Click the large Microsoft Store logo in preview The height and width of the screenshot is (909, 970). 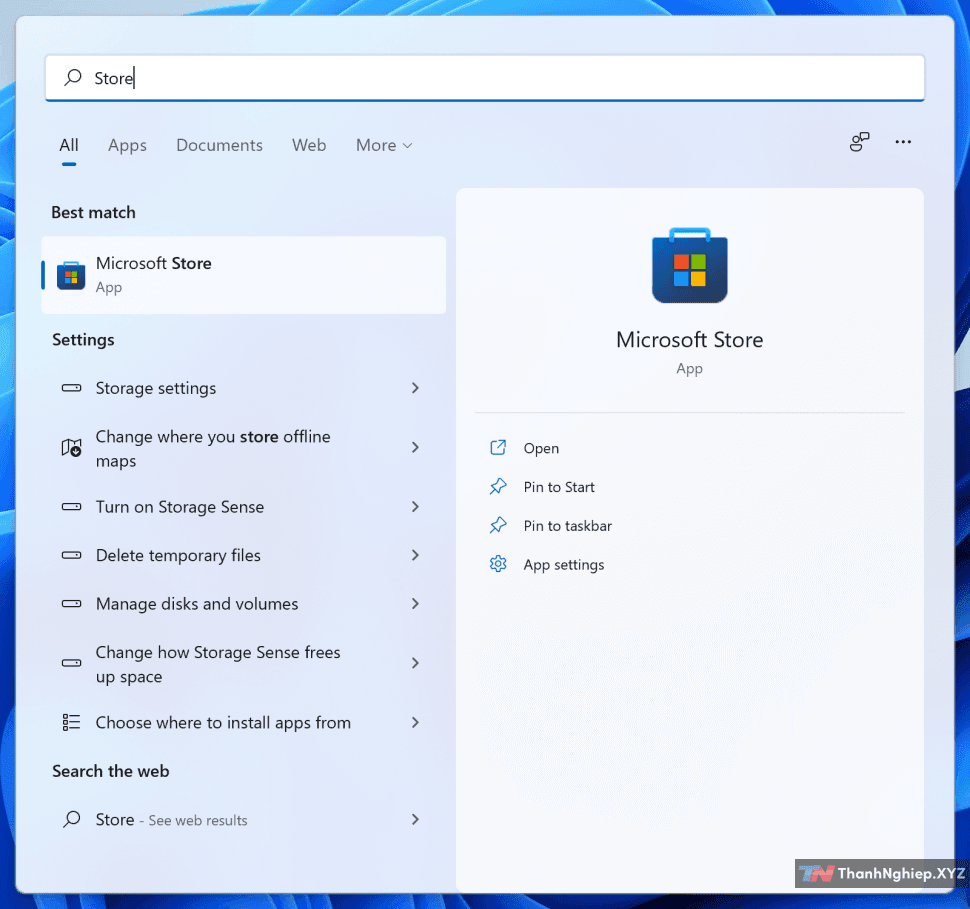click(689, 265)
